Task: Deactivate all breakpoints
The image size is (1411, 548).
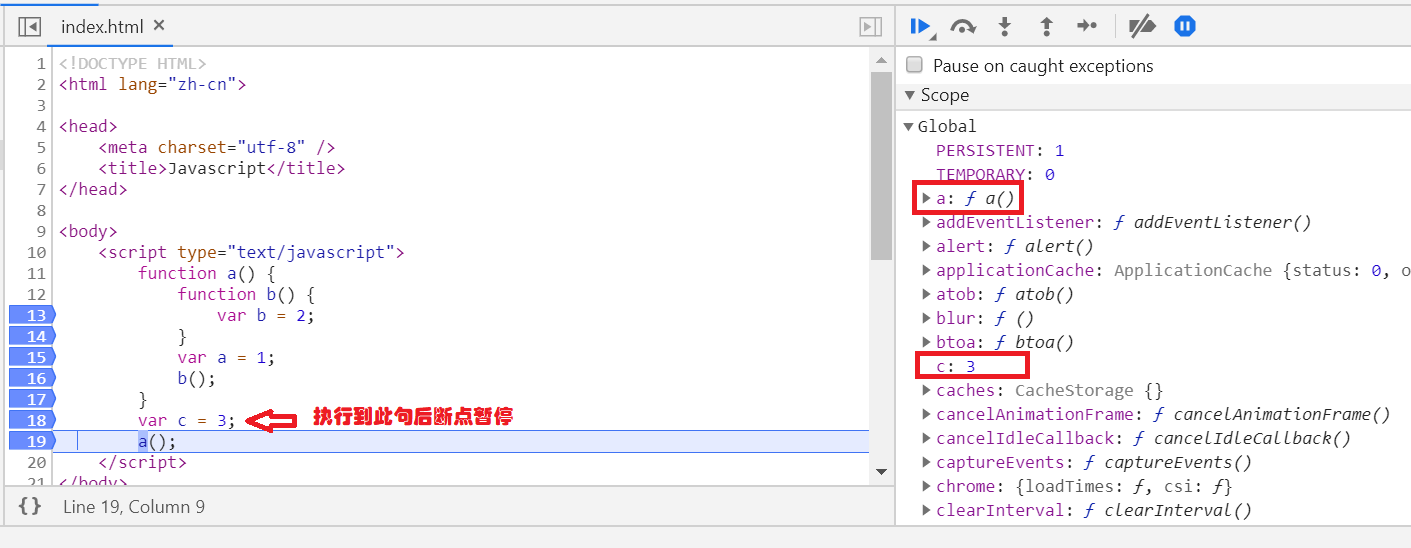Action: (1141, 27)
